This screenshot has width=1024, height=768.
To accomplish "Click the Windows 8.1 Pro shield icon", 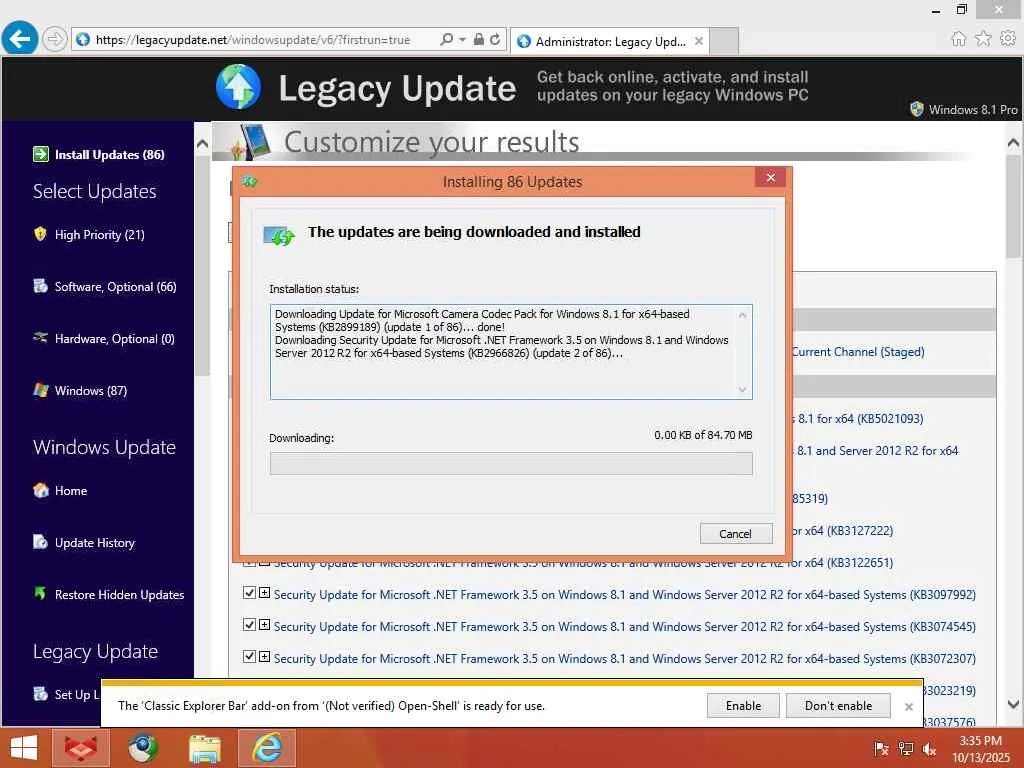I will pos(917,109).
